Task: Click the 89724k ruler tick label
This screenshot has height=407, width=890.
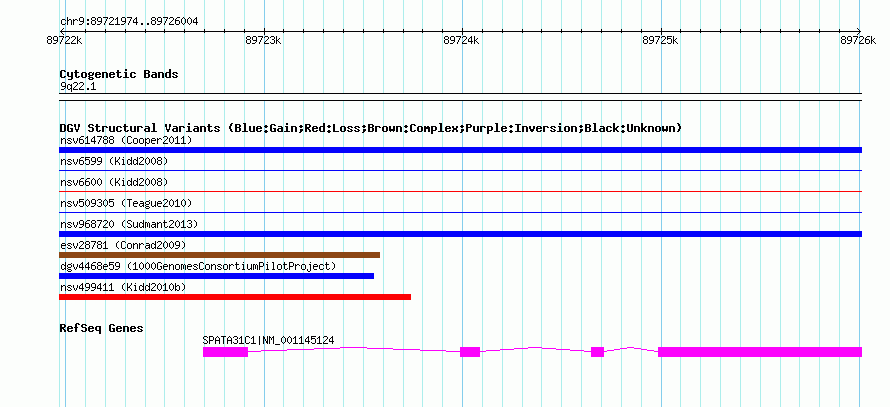Action: (461, 40)
